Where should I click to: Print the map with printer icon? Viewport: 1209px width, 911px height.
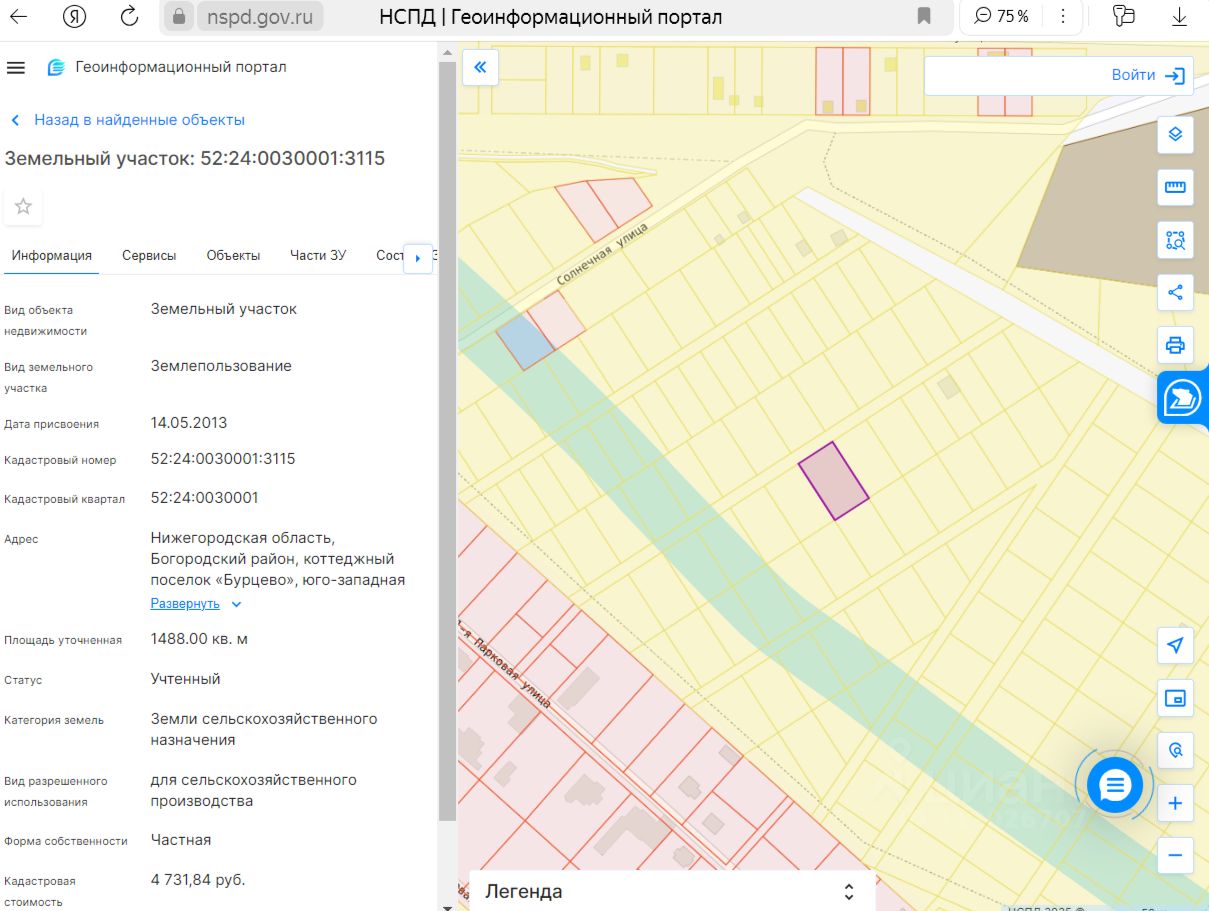pos(1175,346)
